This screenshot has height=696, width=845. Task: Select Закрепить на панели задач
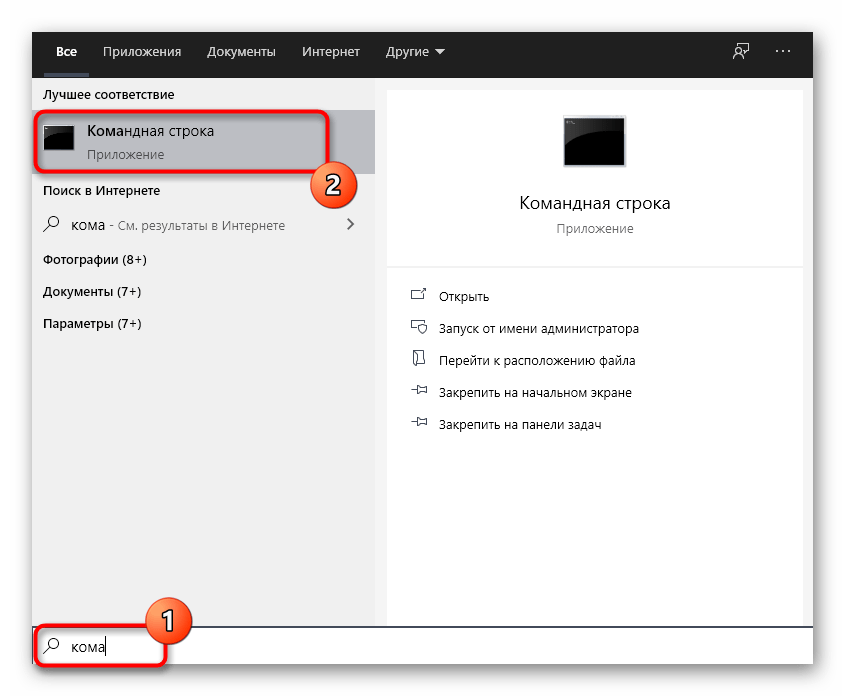click(x=520, y=425)
